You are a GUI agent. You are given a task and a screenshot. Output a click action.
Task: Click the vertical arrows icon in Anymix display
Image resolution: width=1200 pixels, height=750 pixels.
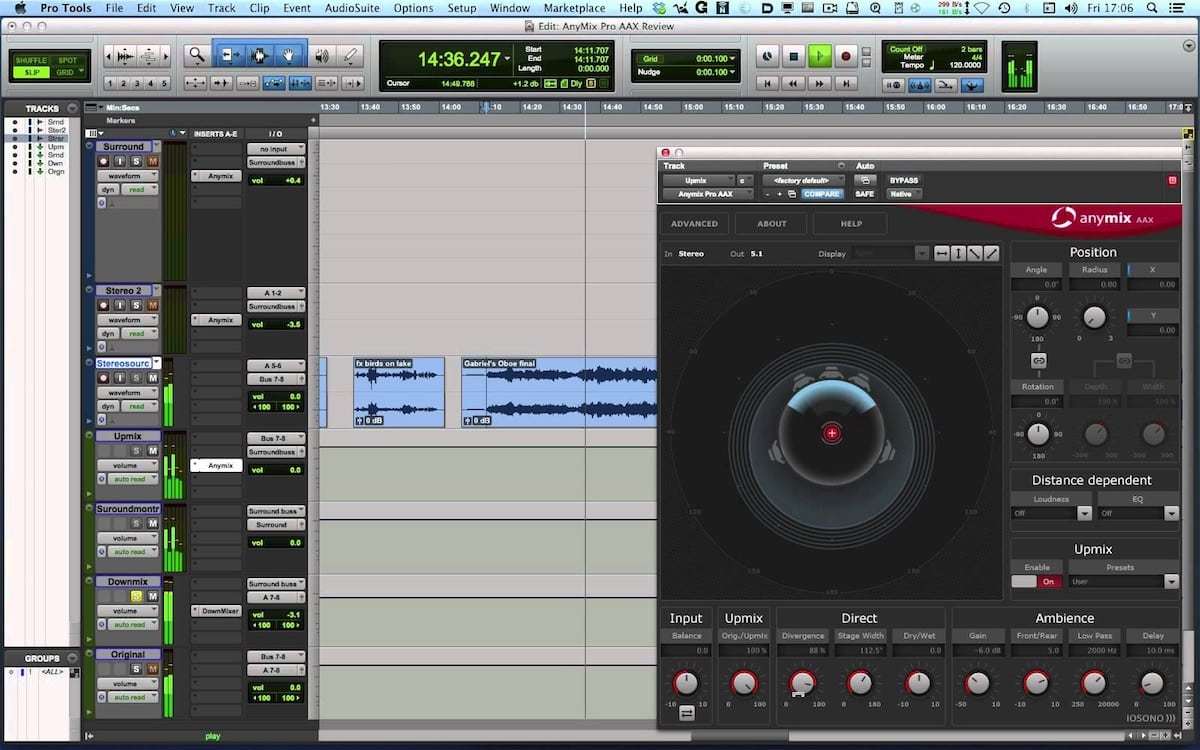click(x=958, y=253)
